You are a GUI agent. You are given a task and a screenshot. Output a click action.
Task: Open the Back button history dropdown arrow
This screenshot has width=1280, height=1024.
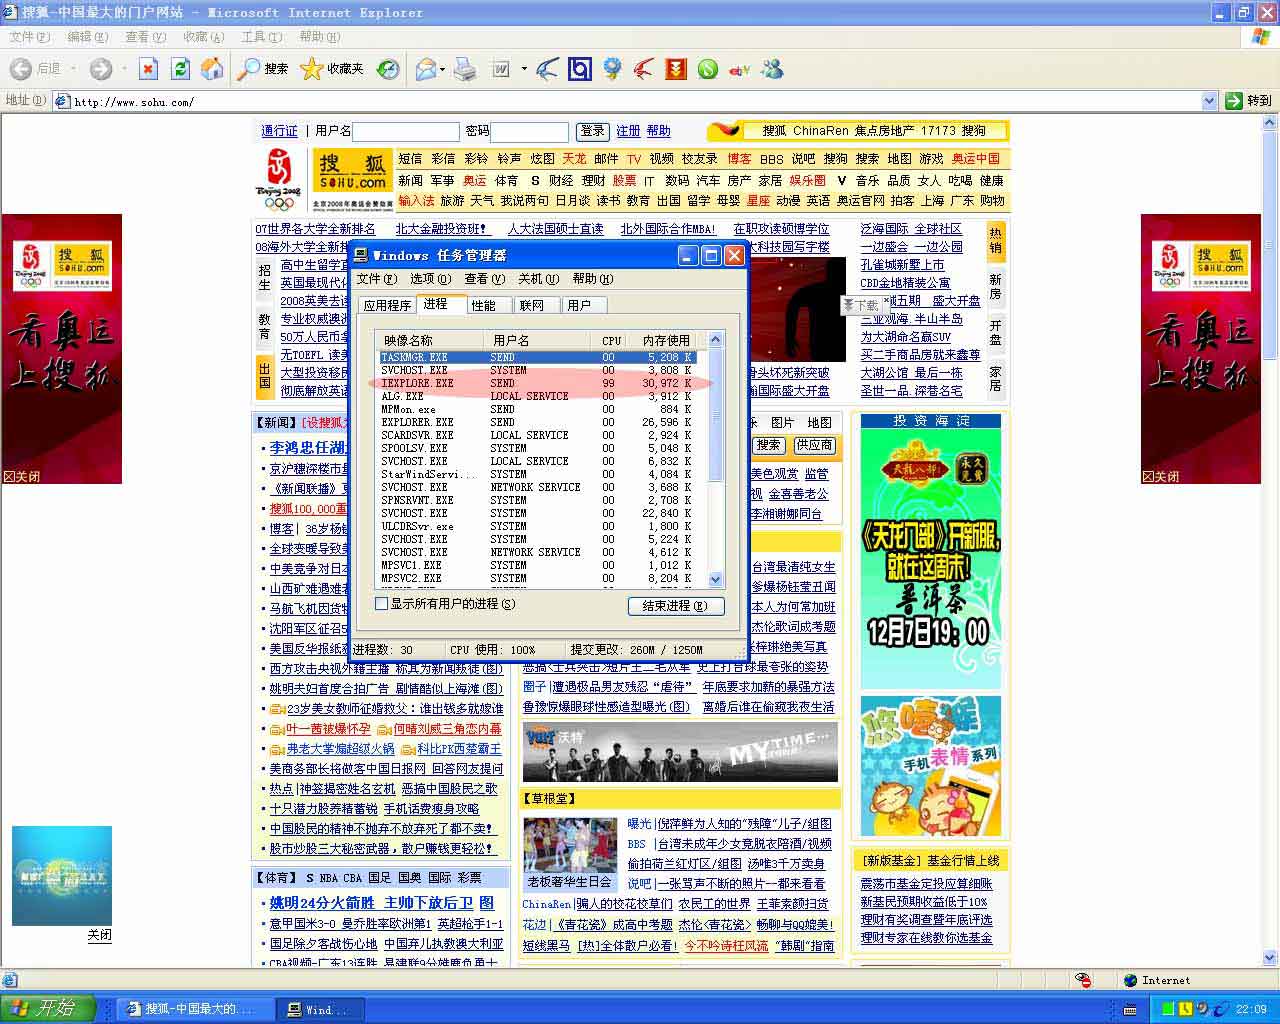(x=76, y=69)
